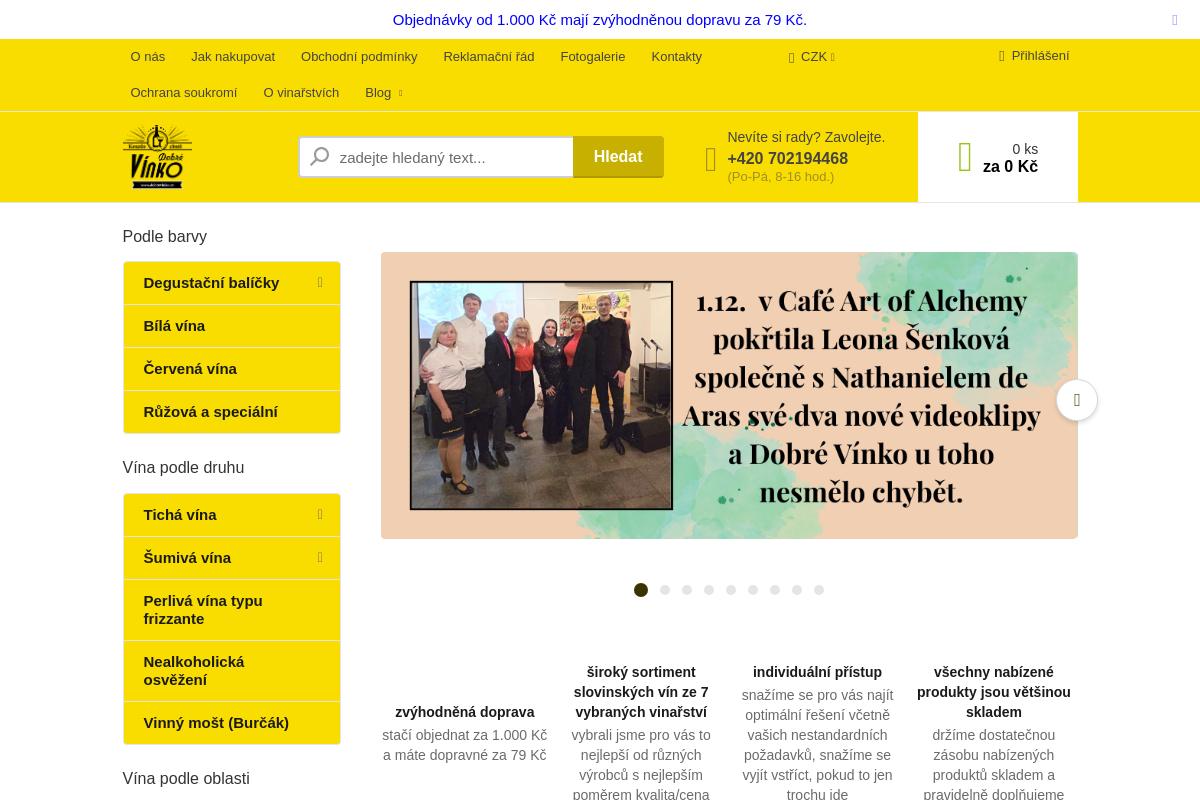Open the Blog menu item
Image resolution: width=1200 pixels, height=800 pixels.
[378, 93]
